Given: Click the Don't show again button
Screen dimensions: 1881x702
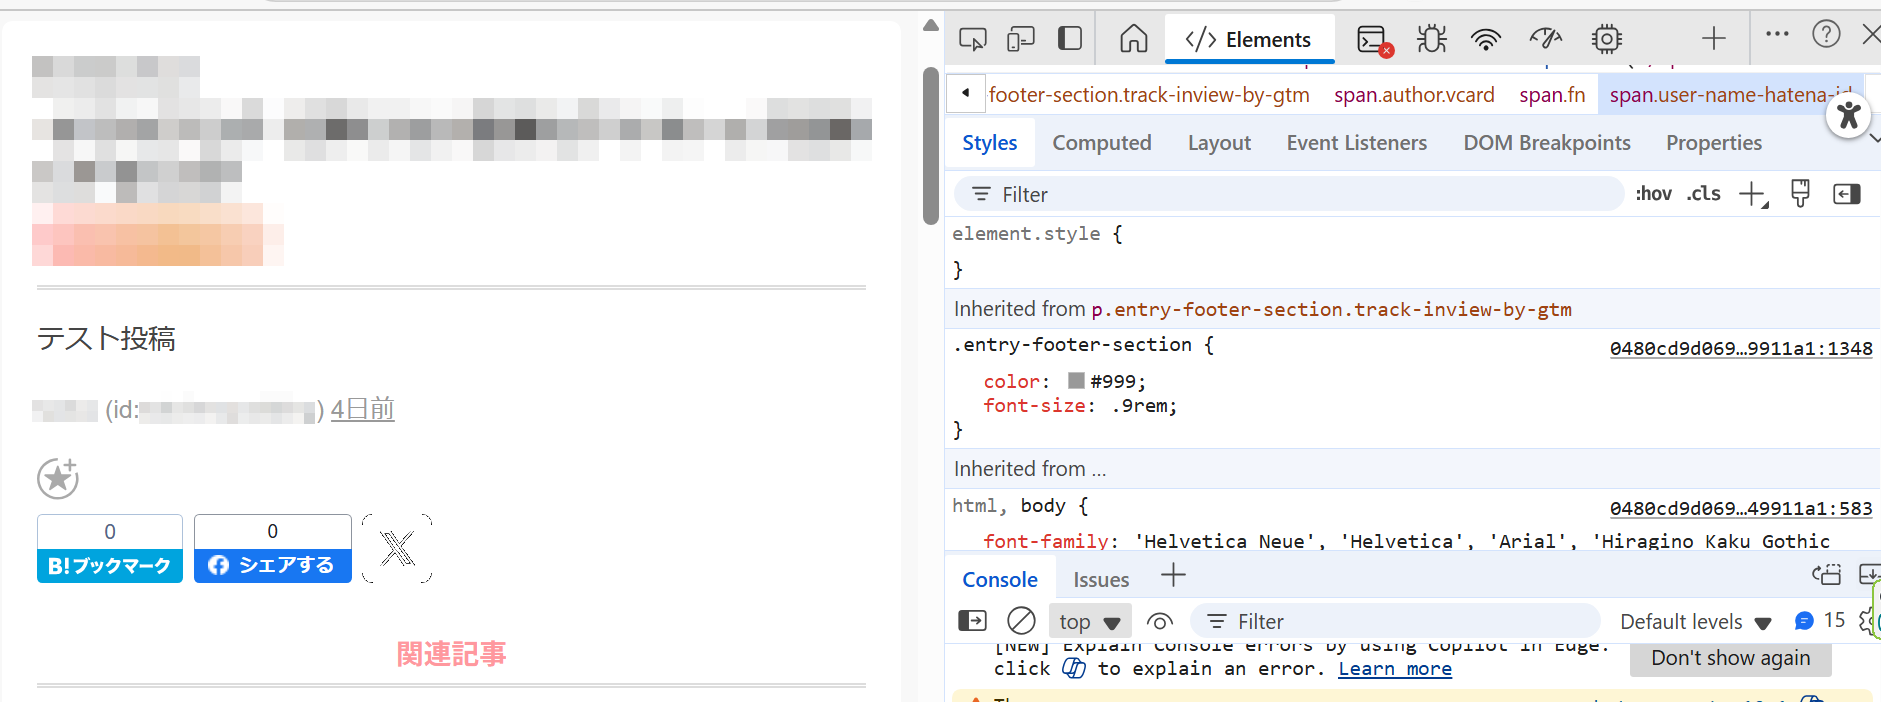Looking at the screenshot, I should pos(1730,658).
